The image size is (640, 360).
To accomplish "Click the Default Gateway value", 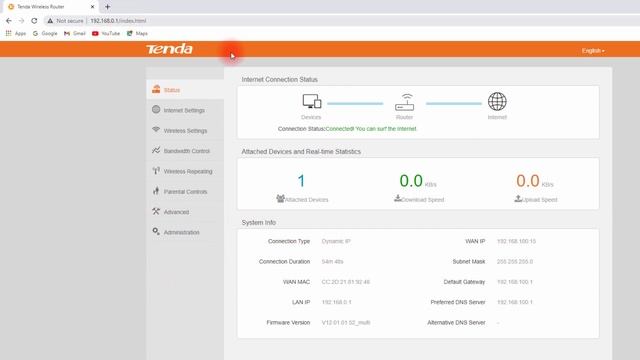I will pyautogui.click(x=515, y=282).
